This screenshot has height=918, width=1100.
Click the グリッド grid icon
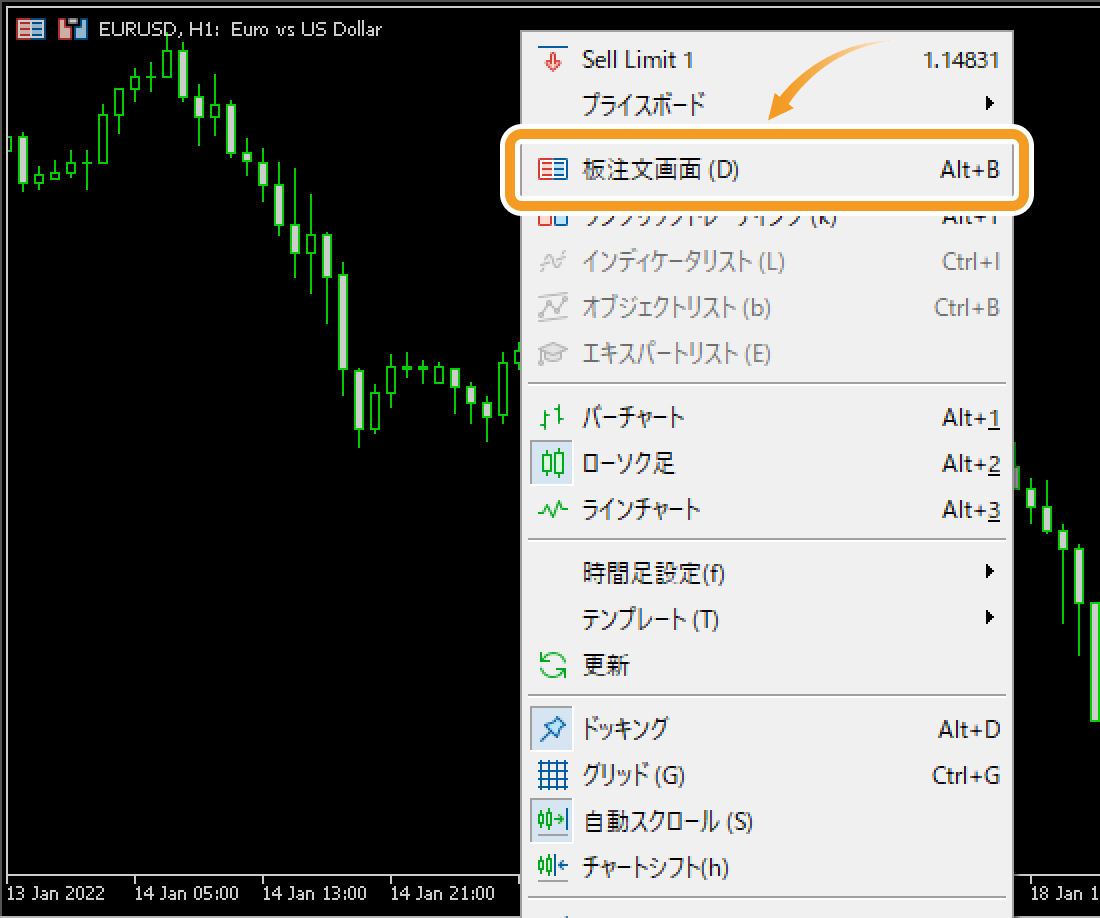[x=553, y=775]
